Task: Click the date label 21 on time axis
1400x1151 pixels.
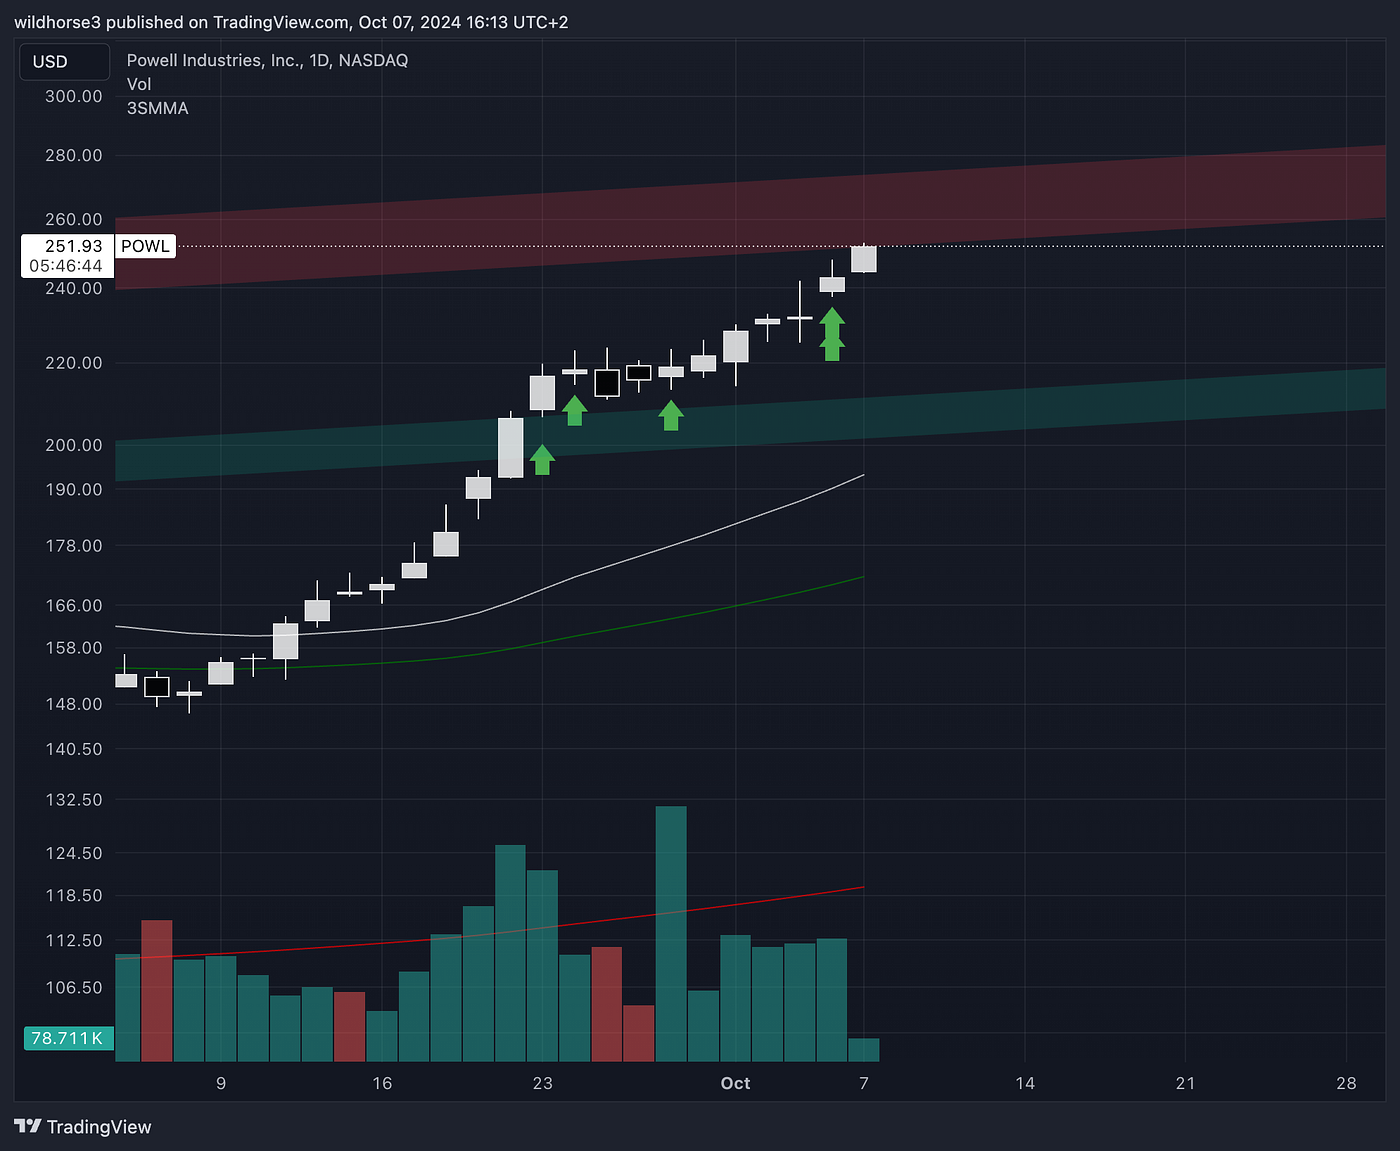Action: (x=1185, y=1083)
